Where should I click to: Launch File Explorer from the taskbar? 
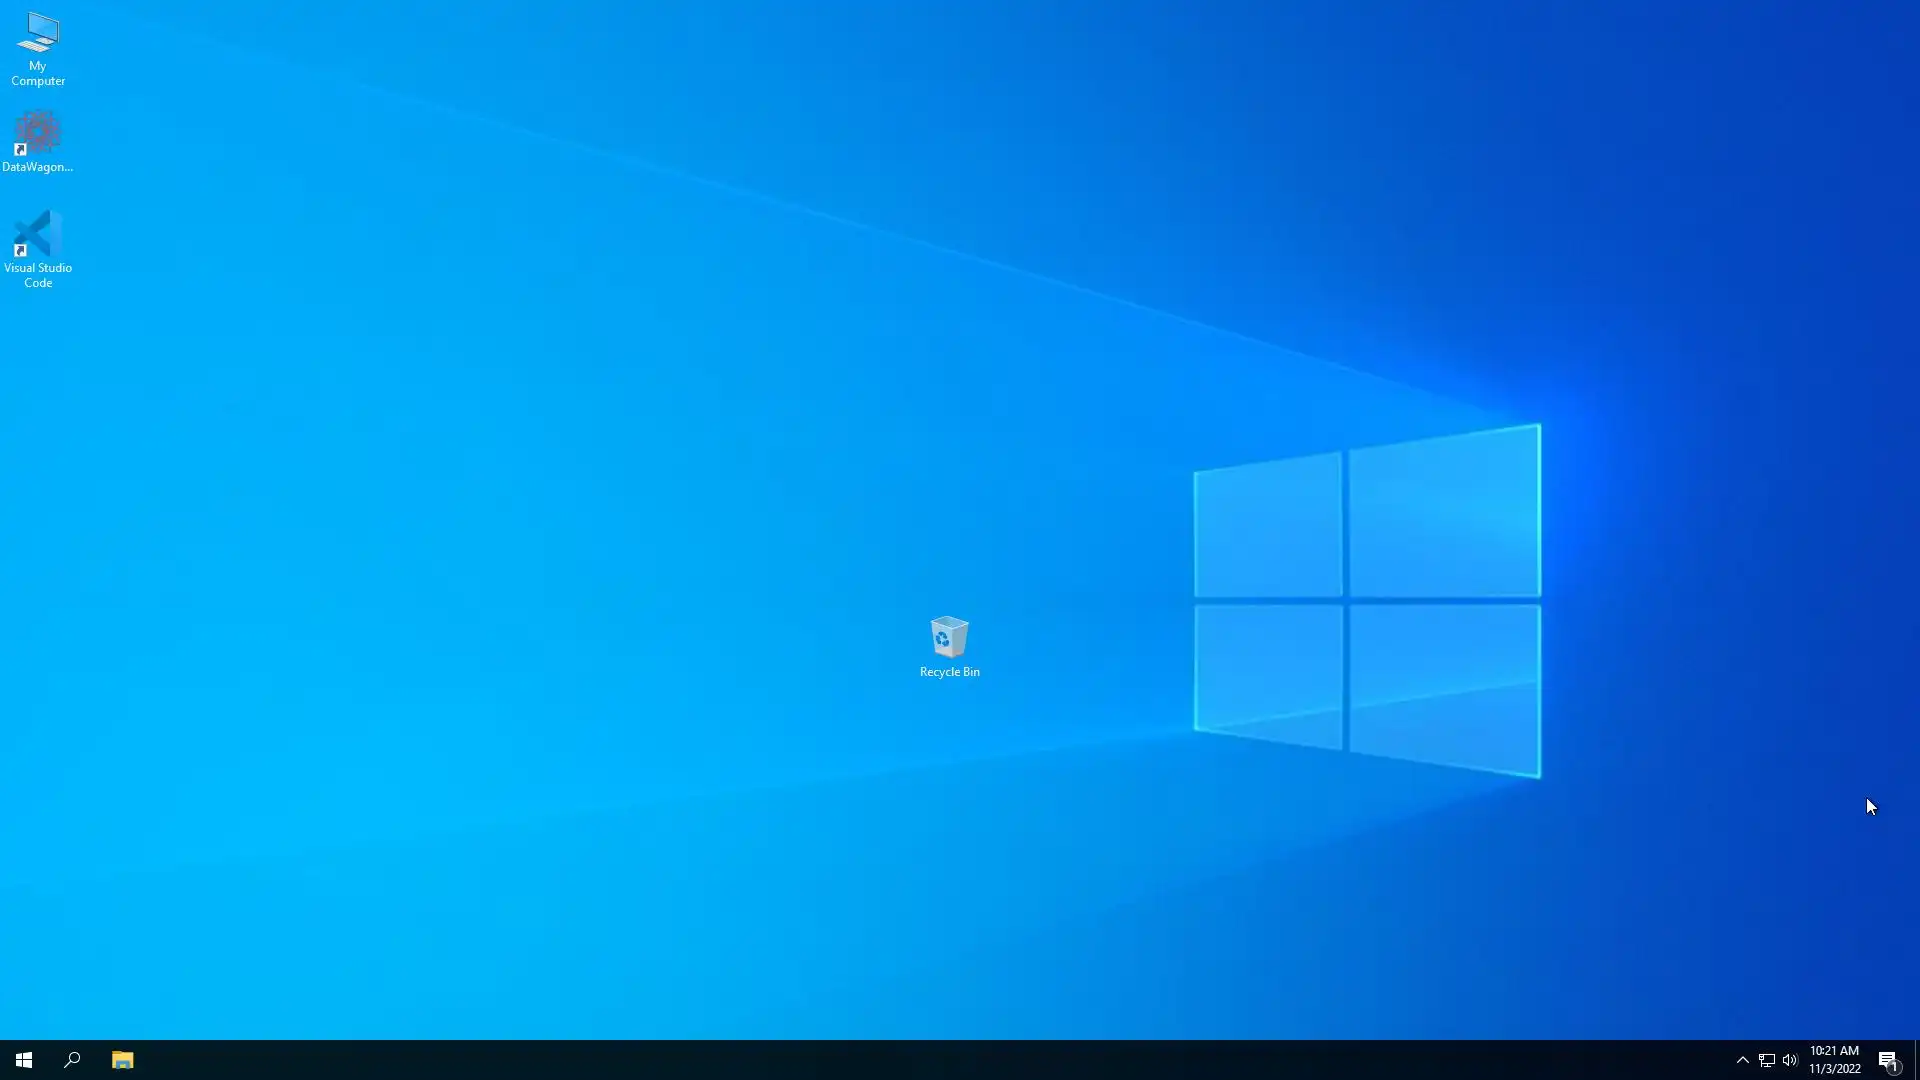tap(122, 1060)
